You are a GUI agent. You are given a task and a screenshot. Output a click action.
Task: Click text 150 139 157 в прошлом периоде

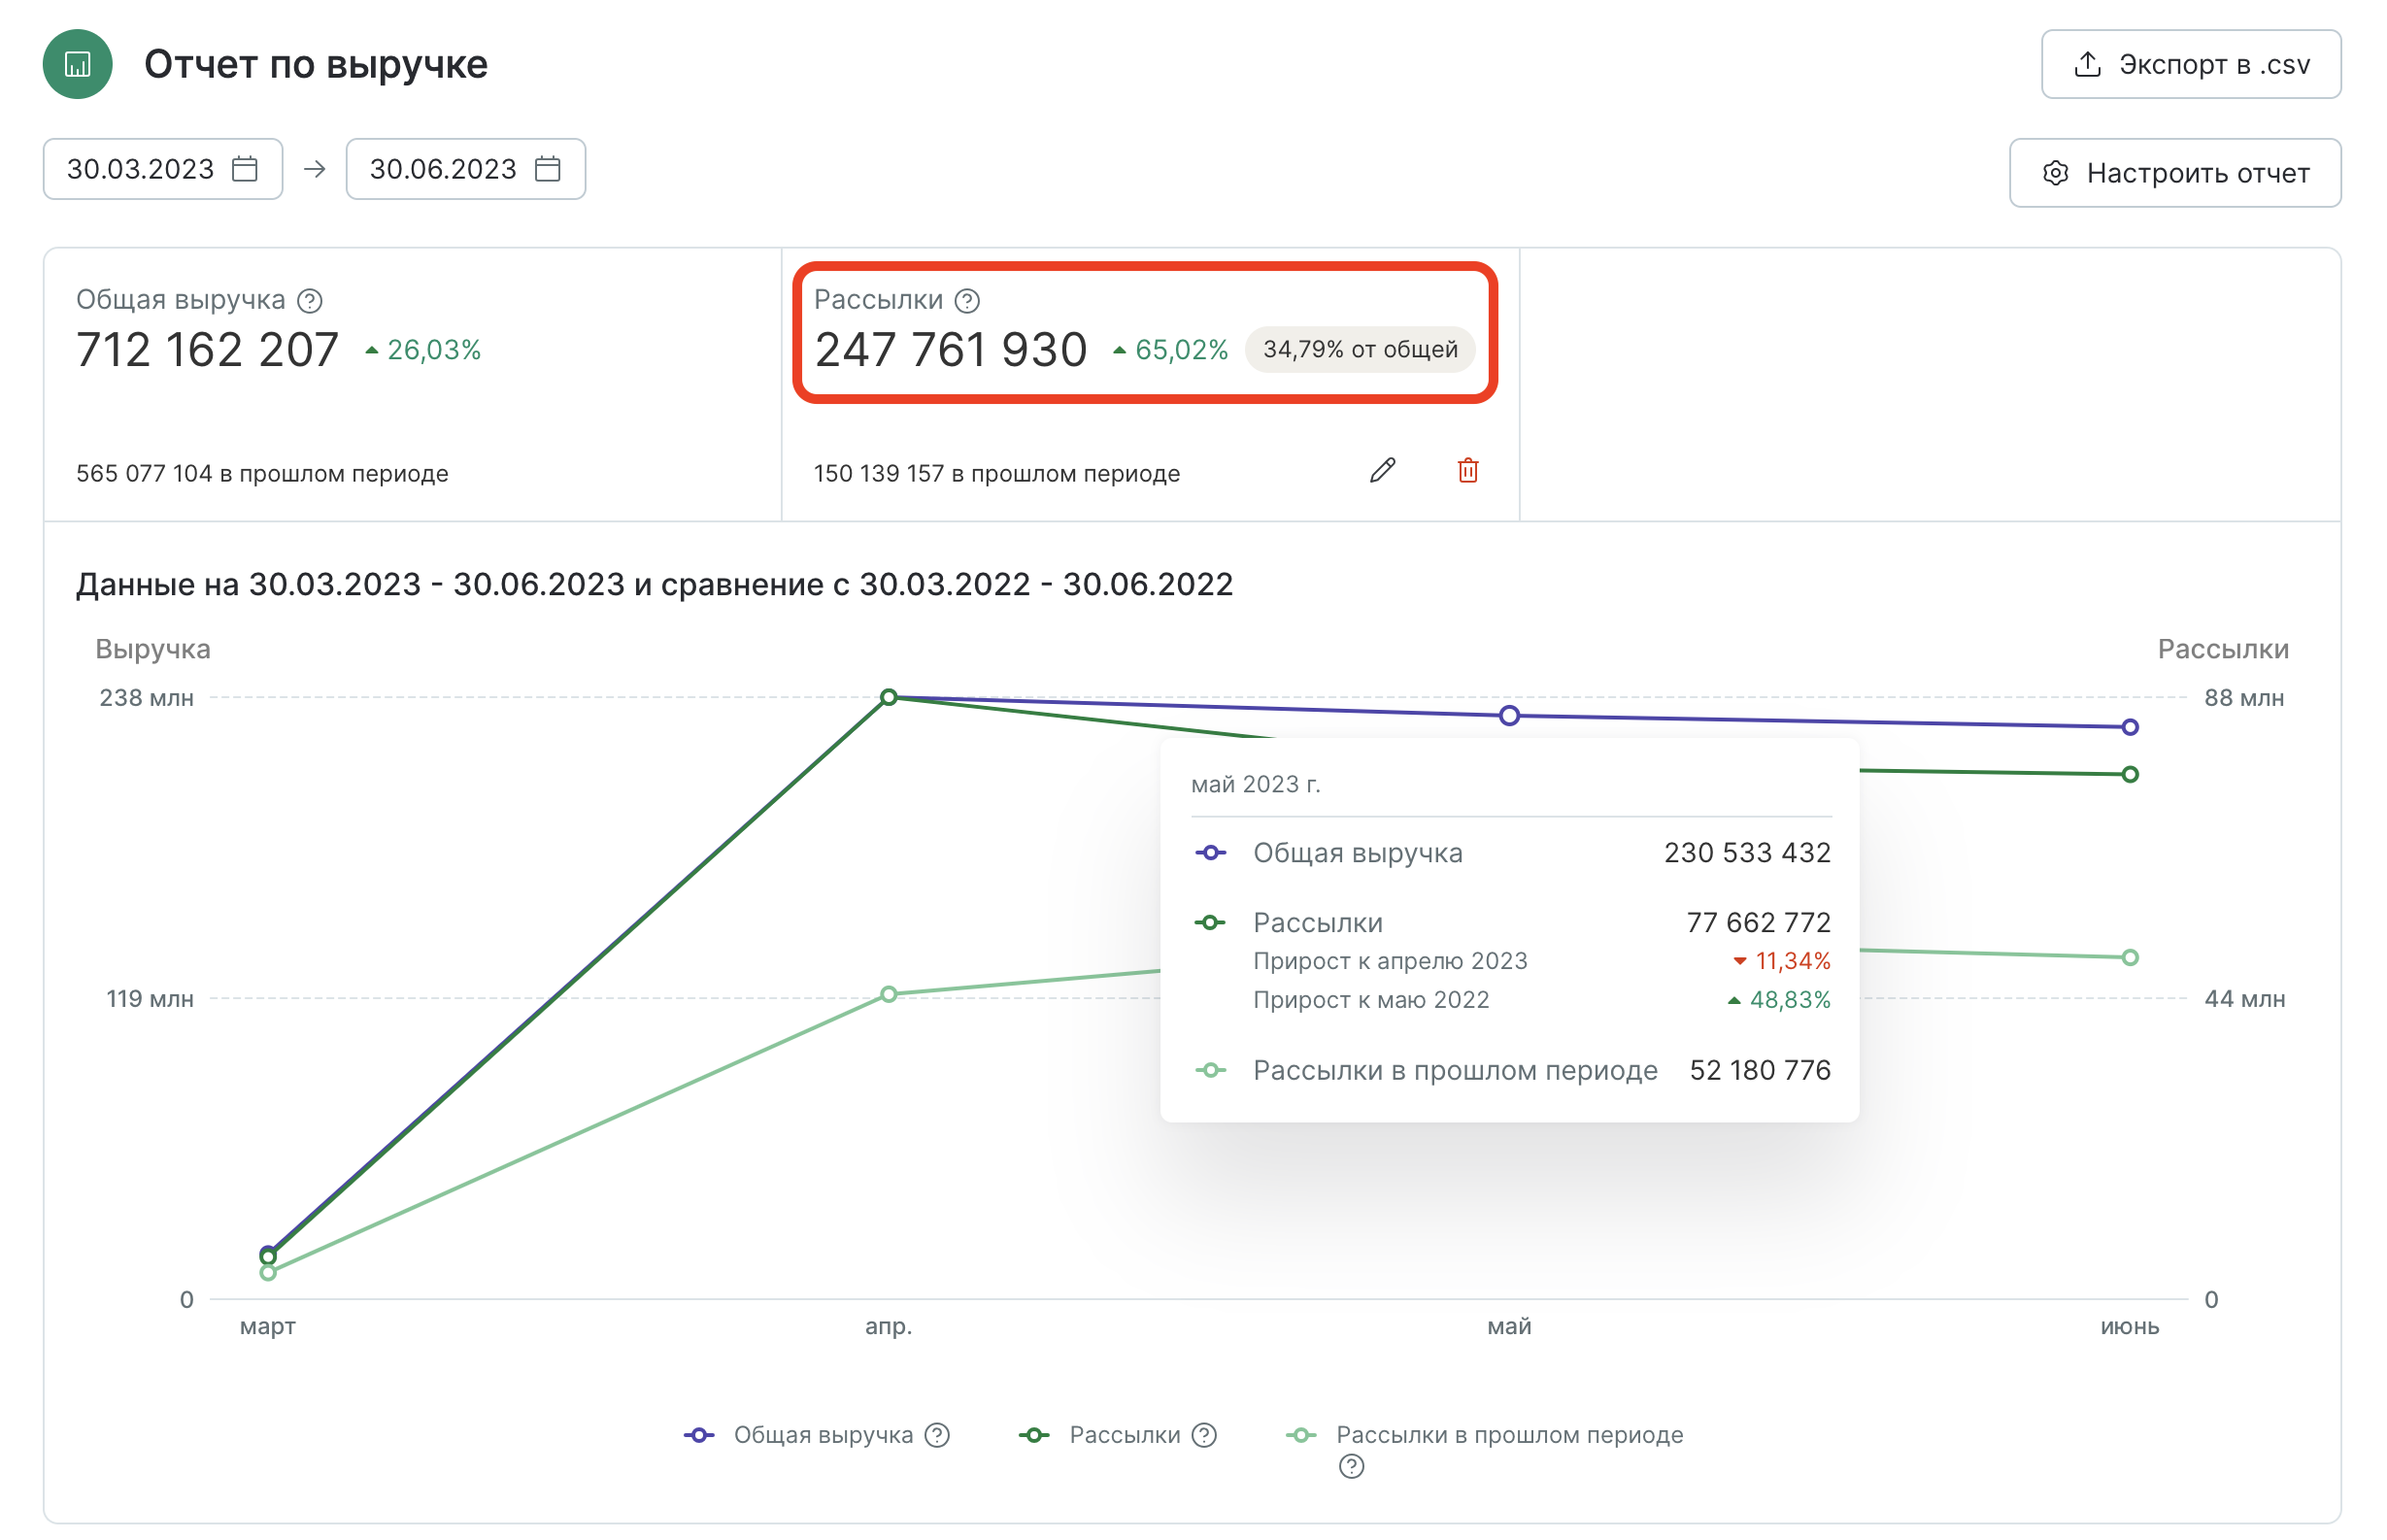click(997, 473)
